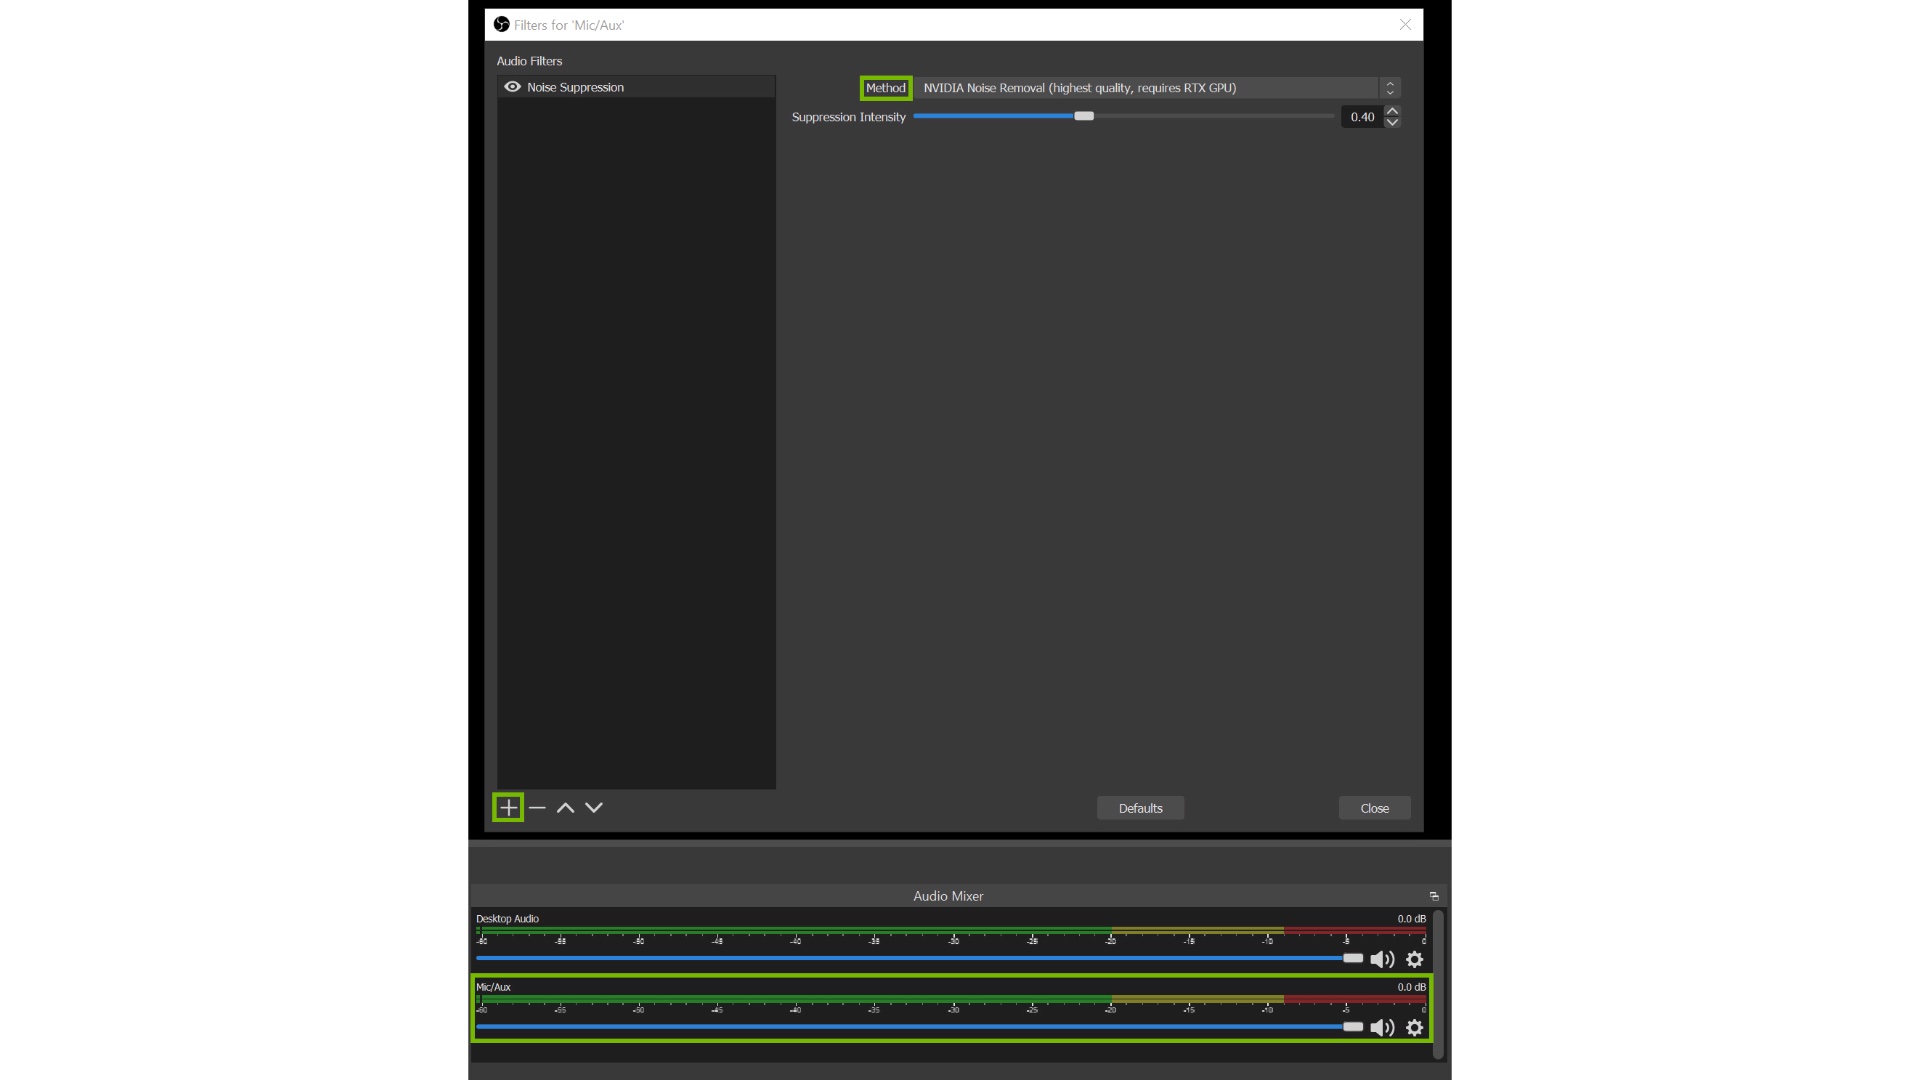This screenshot has width=1920, height=1080.
Task: Click the Defaults button
Action: point(1140,808)
